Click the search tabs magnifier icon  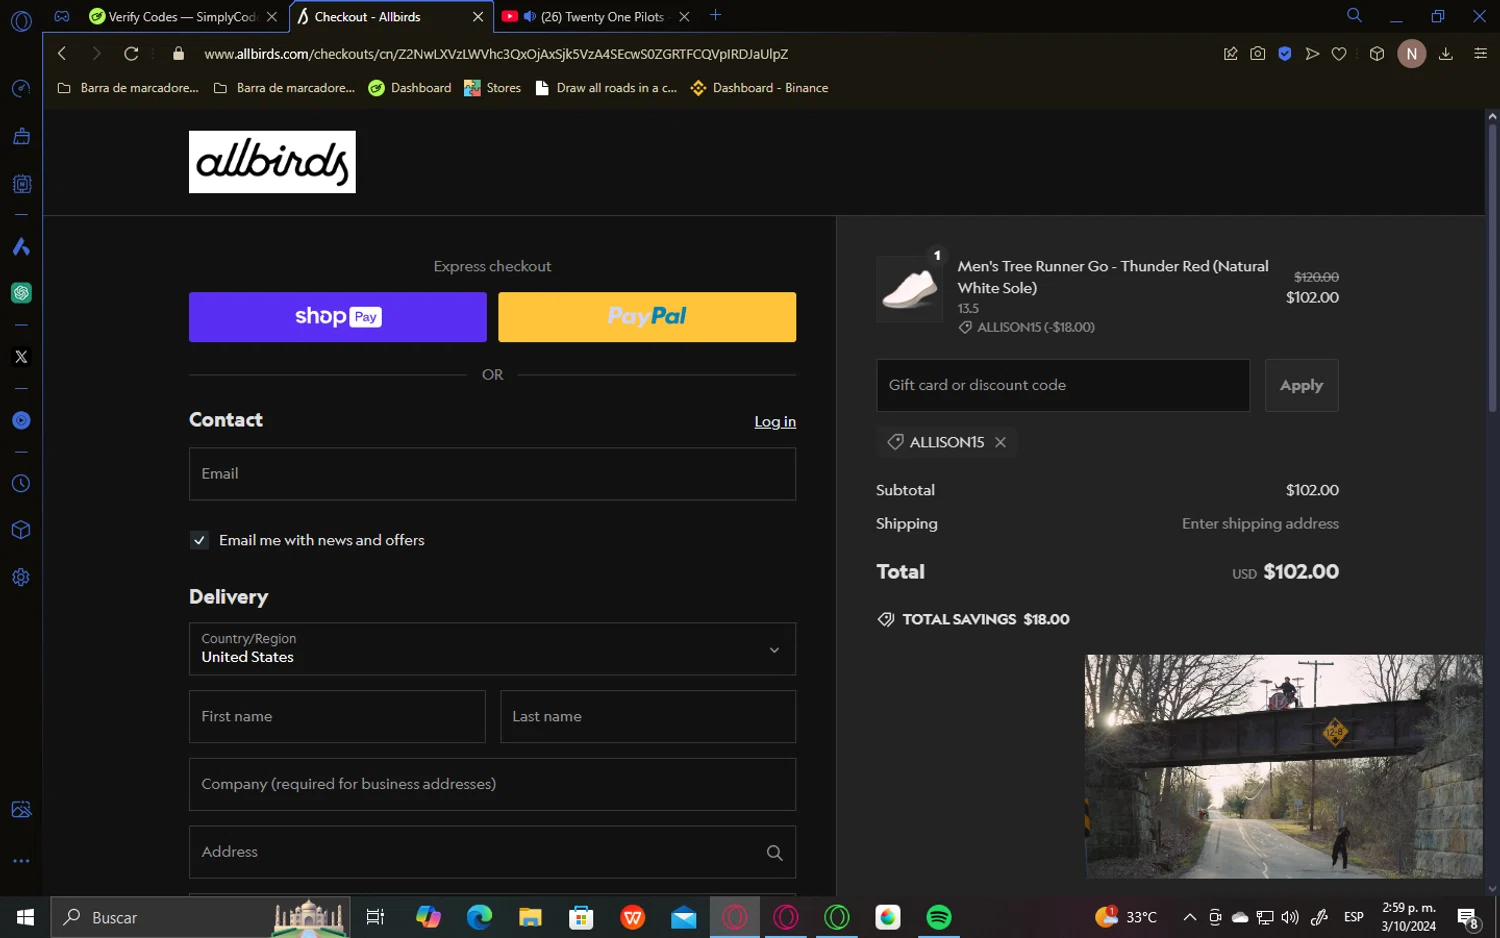tap(1354, 16)
